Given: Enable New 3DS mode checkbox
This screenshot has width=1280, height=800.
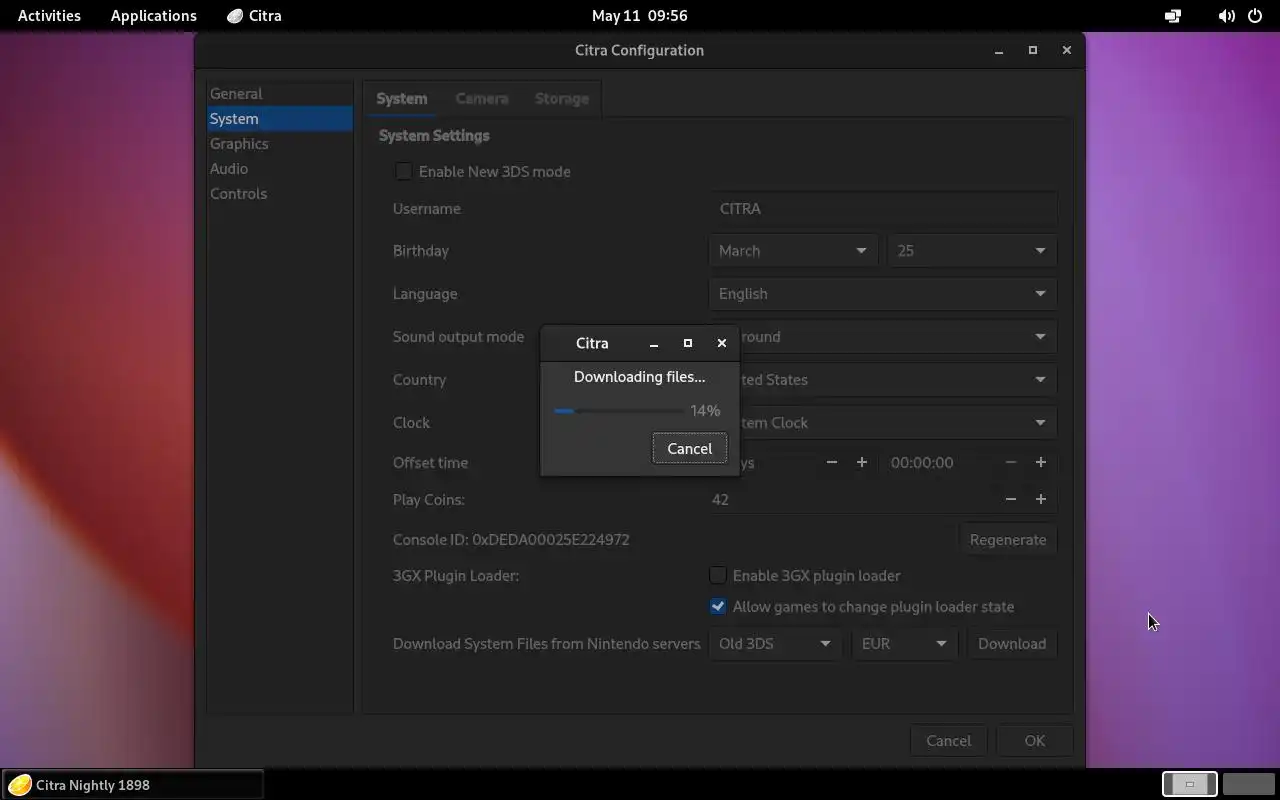Looking at the screenshot, I should [404, 171].
